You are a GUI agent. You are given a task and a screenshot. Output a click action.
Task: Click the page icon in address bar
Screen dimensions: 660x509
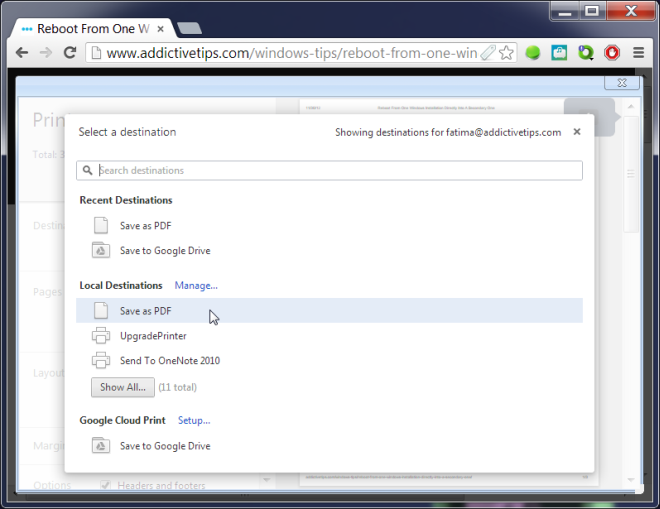[96, 53]
